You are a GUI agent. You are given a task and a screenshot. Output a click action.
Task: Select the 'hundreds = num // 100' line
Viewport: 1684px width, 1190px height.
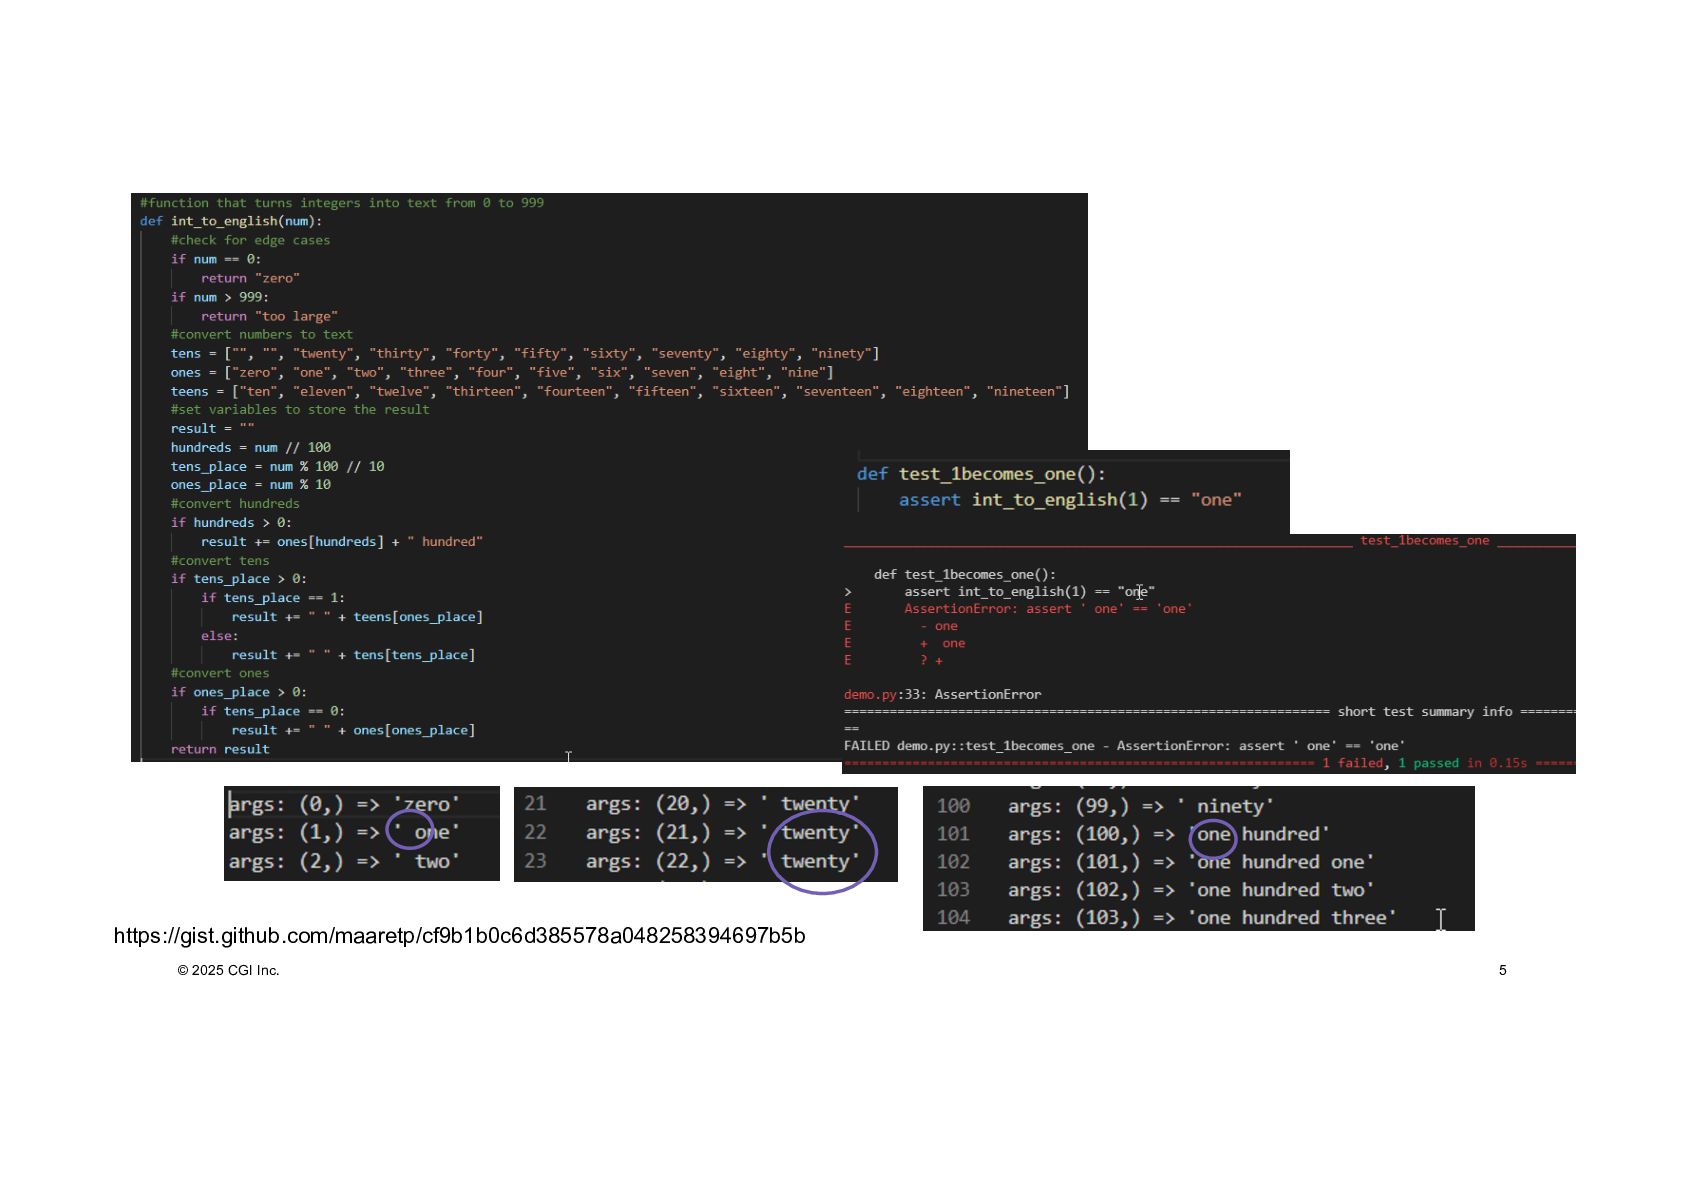(x=250, y=448)
